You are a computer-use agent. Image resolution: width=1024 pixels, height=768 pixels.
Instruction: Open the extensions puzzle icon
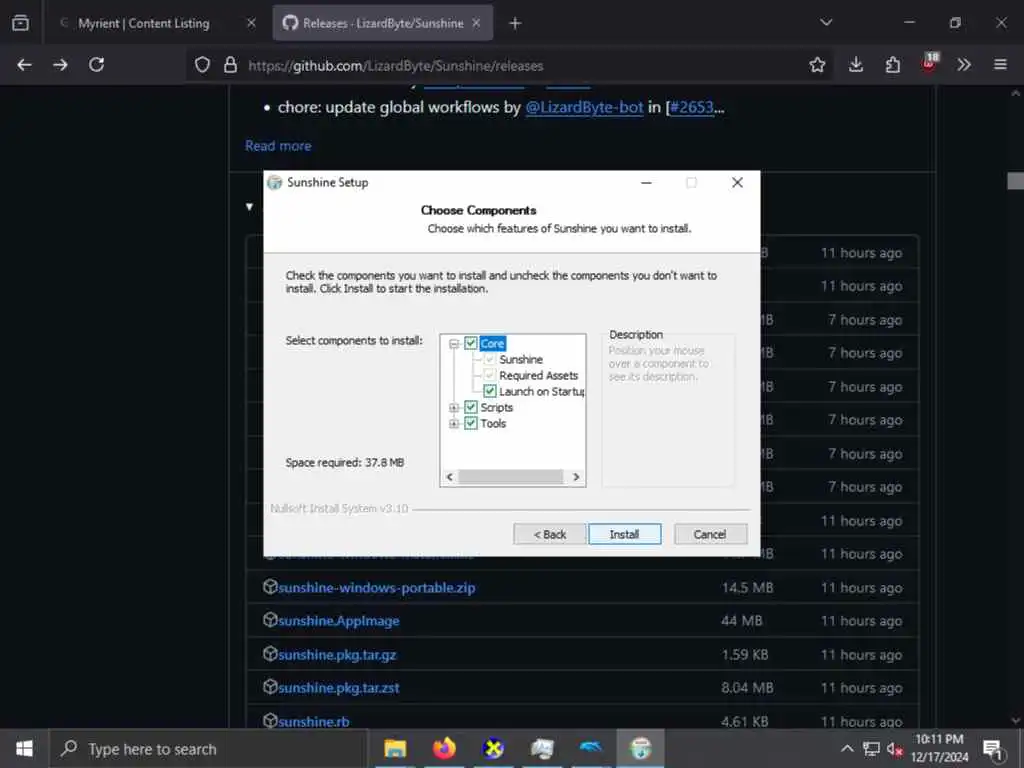[893, 65]
